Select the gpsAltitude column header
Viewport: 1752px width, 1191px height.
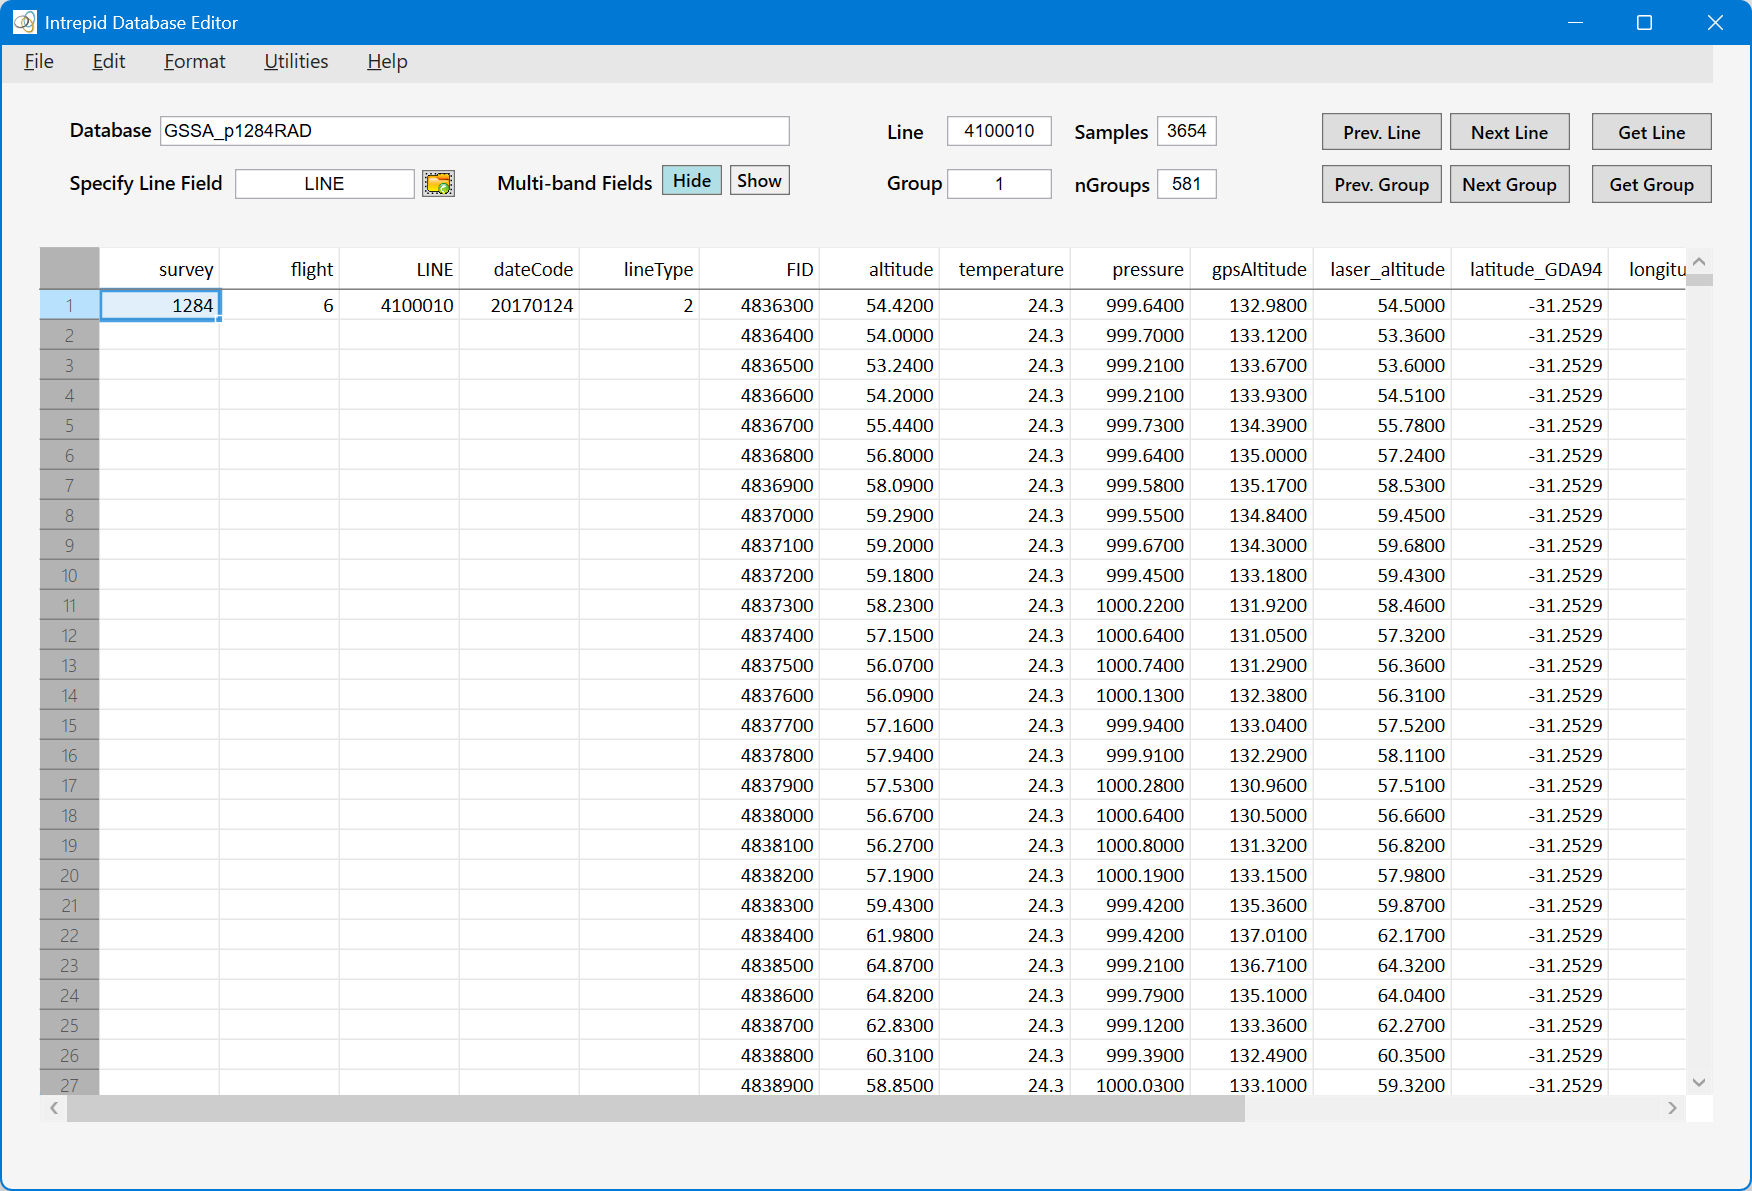[x=1252, y=269]
